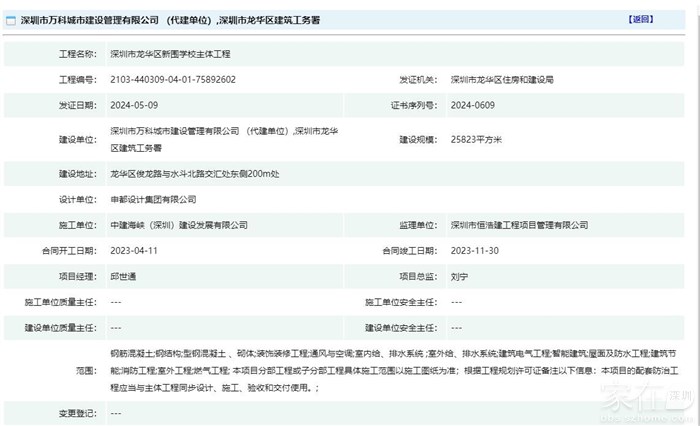The width and height of the screenshot is (700, 426).
Task: Click the design unit 申都设计集团有限公司
Action: [153, 199]
